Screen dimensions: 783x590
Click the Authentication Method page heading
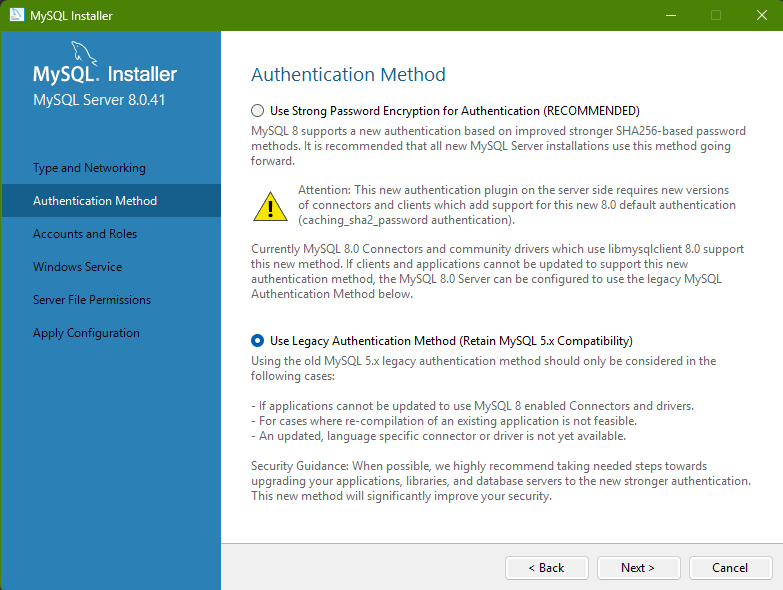point(348,75)
